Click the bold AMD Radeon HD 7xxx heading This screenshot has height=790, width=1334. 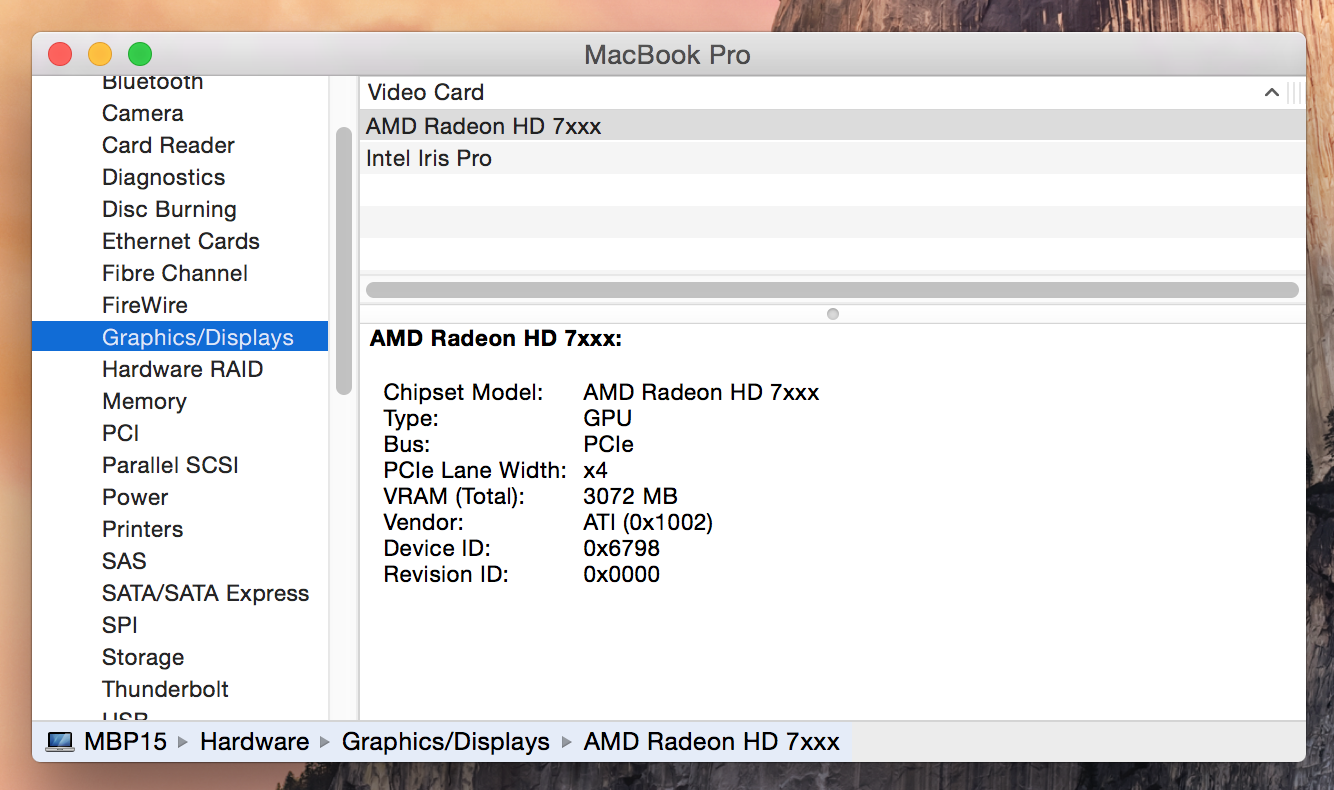pyautogui.click(x=496, y=339)
